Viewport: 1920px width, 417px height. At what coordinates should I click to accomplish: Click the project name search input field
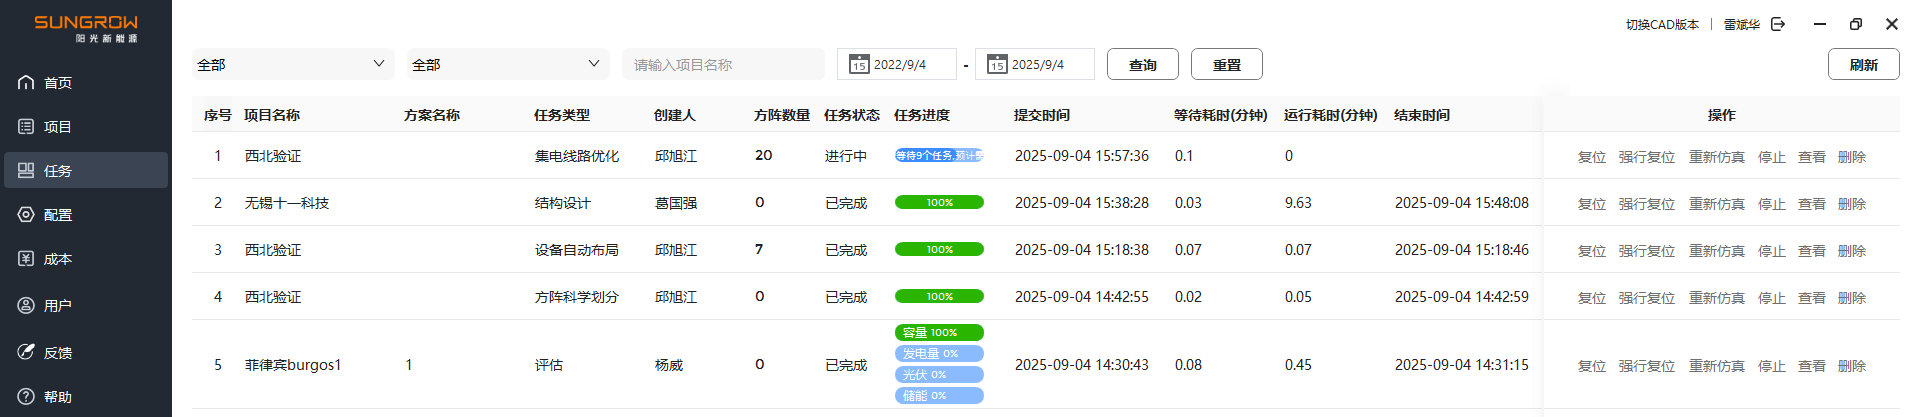click(723, 64)
